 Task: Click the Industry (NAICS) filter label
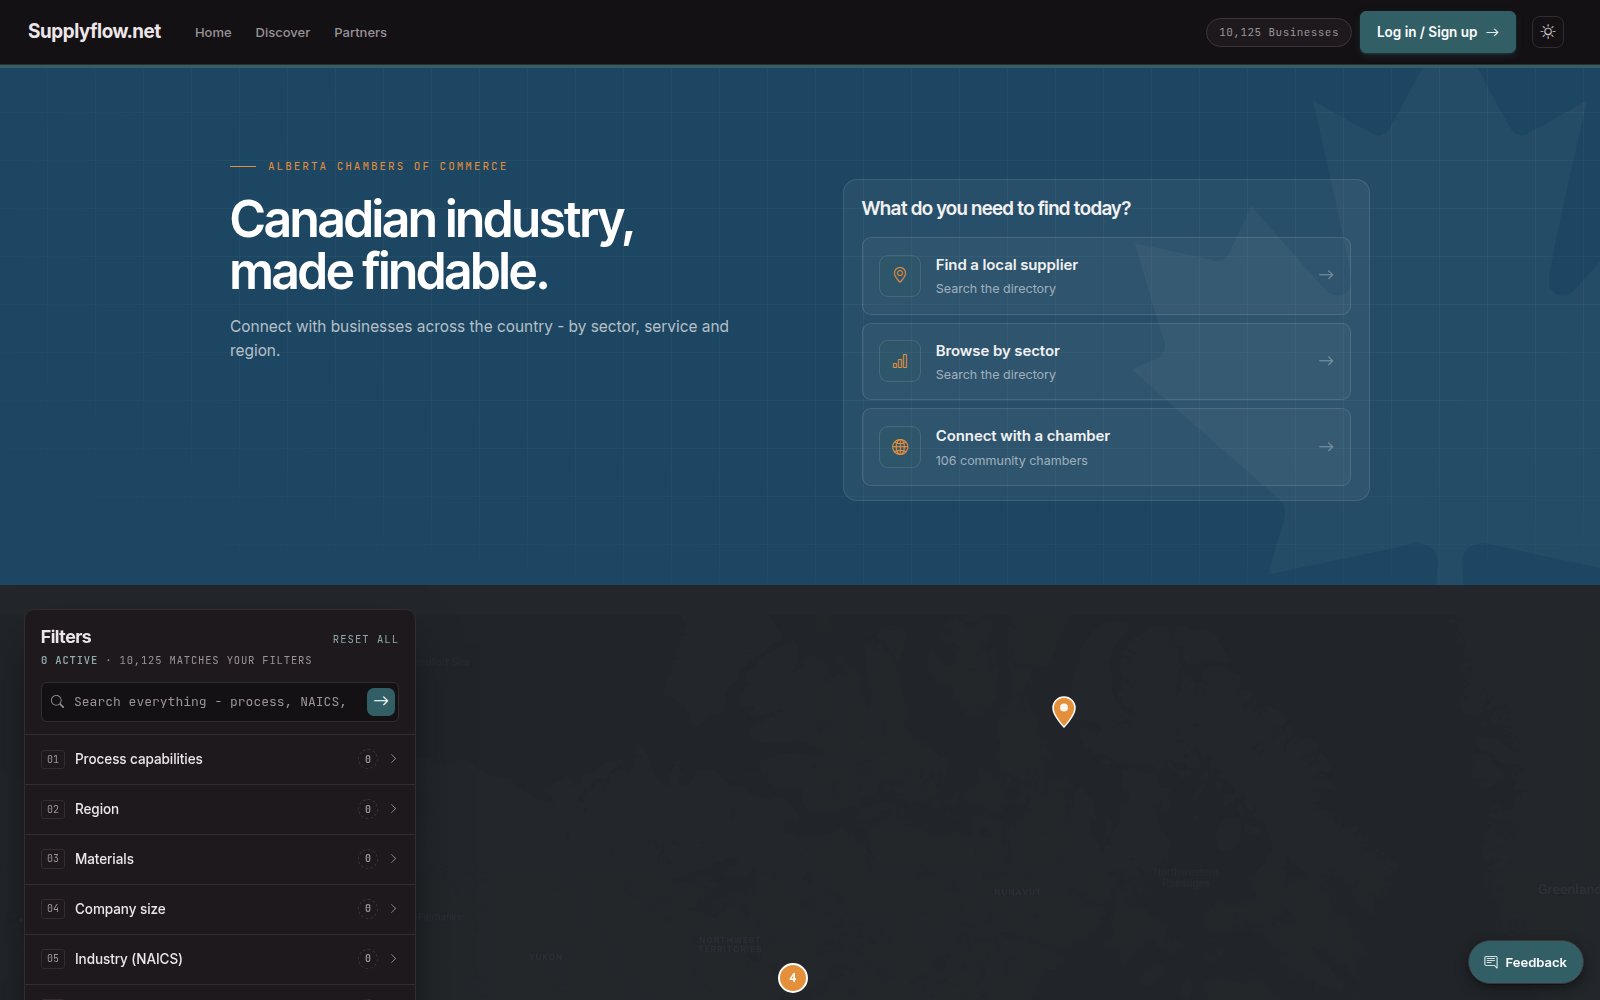pos(129,959)
